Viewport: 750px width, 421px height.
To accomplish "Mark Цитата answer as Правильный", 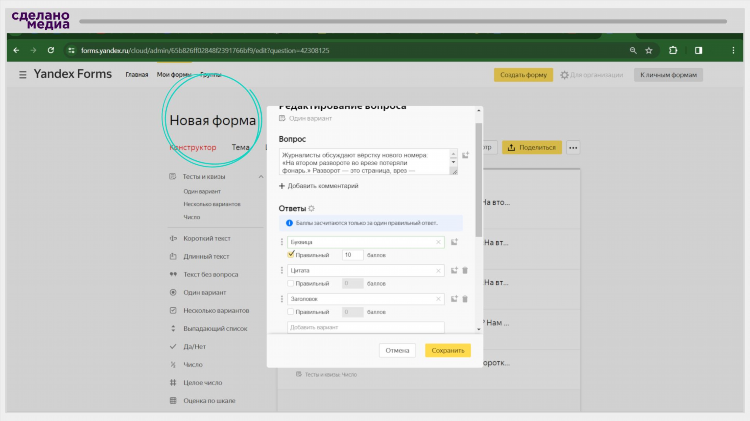I will click(291, 283).
